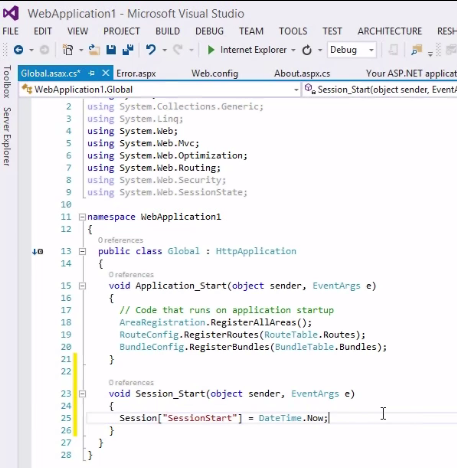Undo the last edit
The image size is (457, 468).
tap(151, 50)
